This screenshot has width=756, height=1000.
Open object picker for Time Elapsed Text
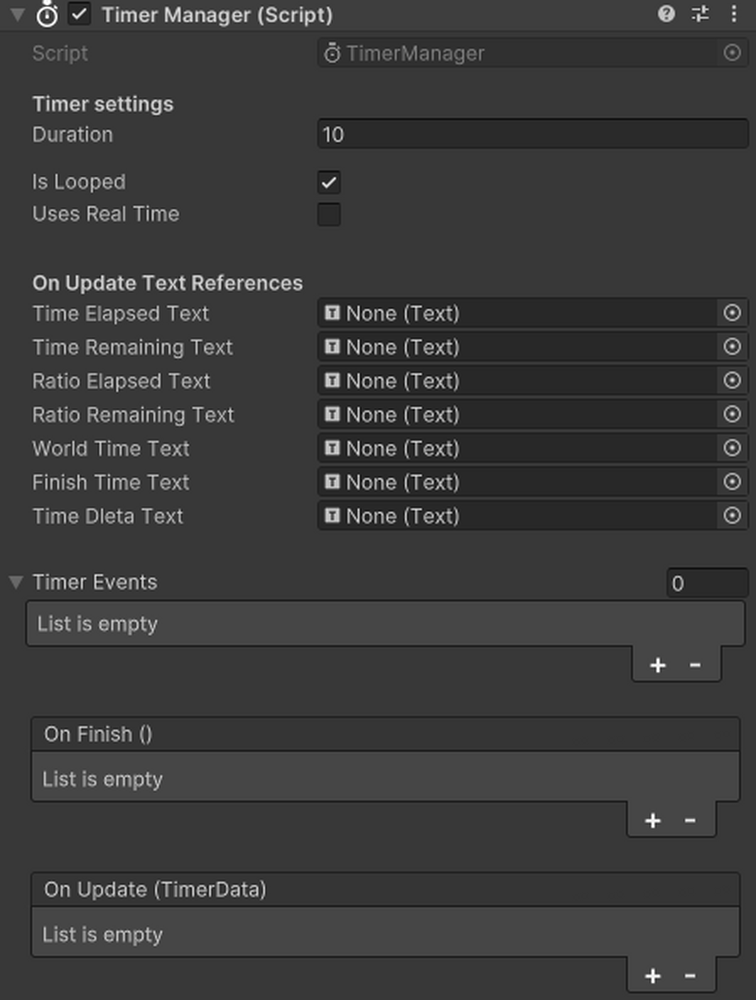coord(733,313)
